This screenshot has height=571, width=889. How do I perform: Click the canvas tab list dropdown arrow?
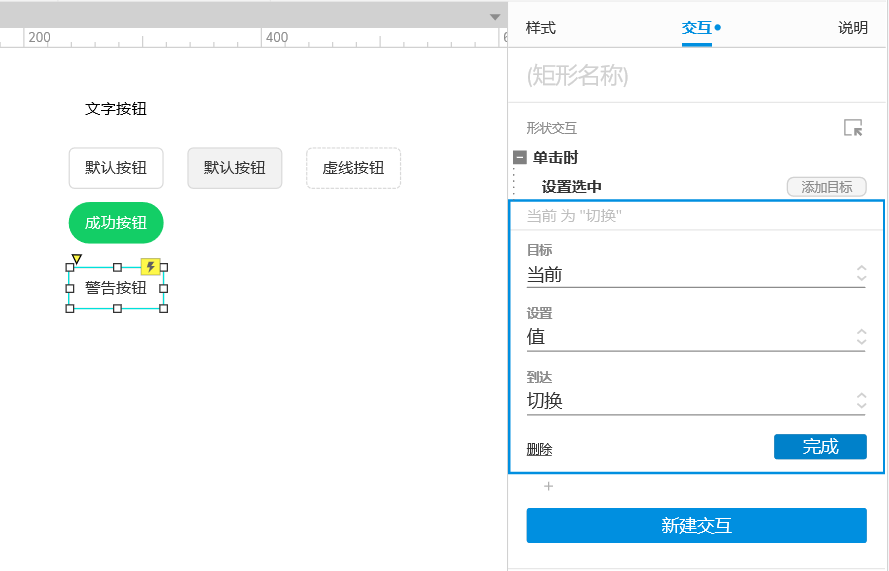[495, 17]
